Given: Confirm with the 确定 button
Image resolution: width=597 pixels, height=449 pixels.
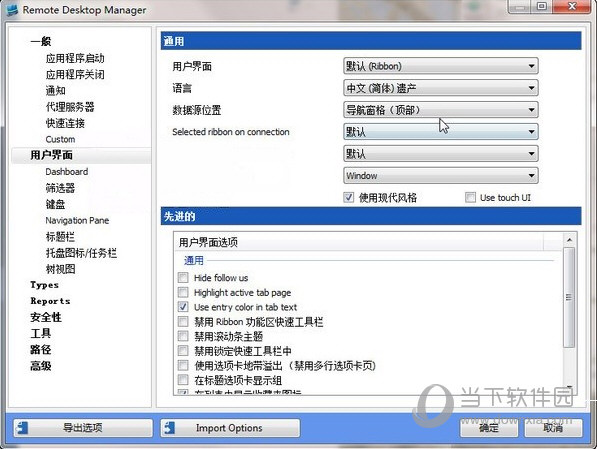Looking at the screenshot, I should click(489, 428).
